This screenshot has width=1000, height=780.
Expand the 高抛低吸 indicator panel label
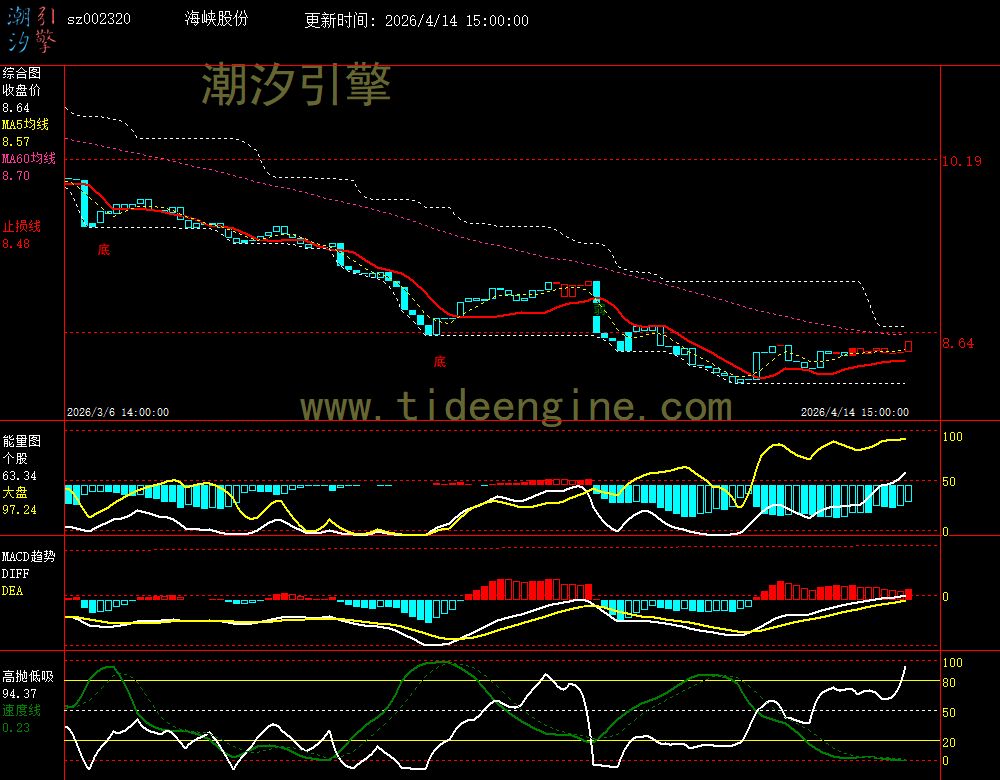coord(28,676)
